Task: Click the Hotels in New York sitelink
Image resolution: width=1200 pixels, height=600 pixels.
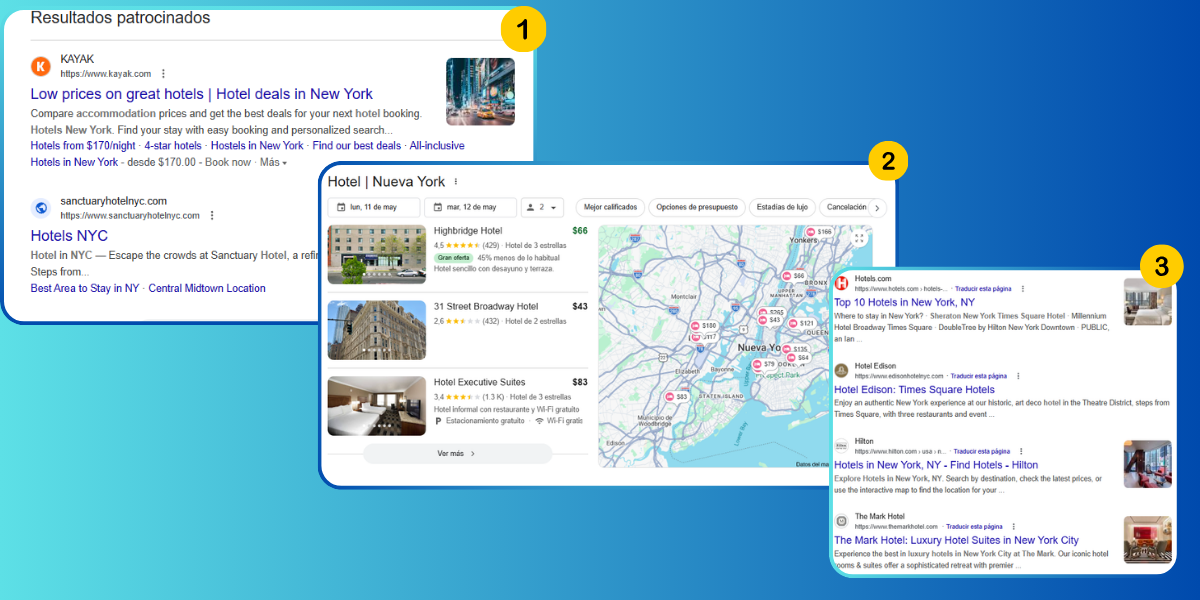Action: point(75,162)
